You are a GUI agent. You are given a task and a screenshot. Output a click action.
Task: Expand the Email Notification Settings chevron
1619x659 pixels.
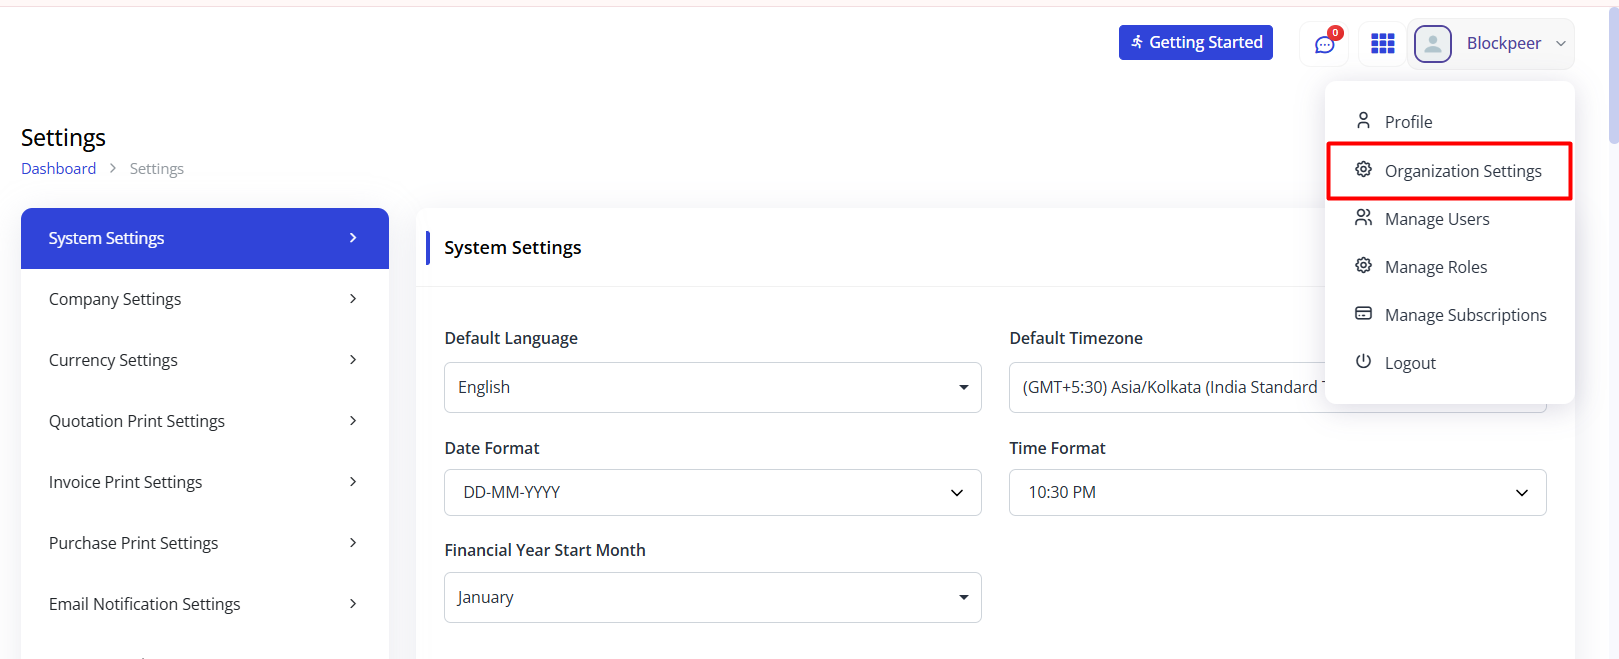tap(353, 604)
